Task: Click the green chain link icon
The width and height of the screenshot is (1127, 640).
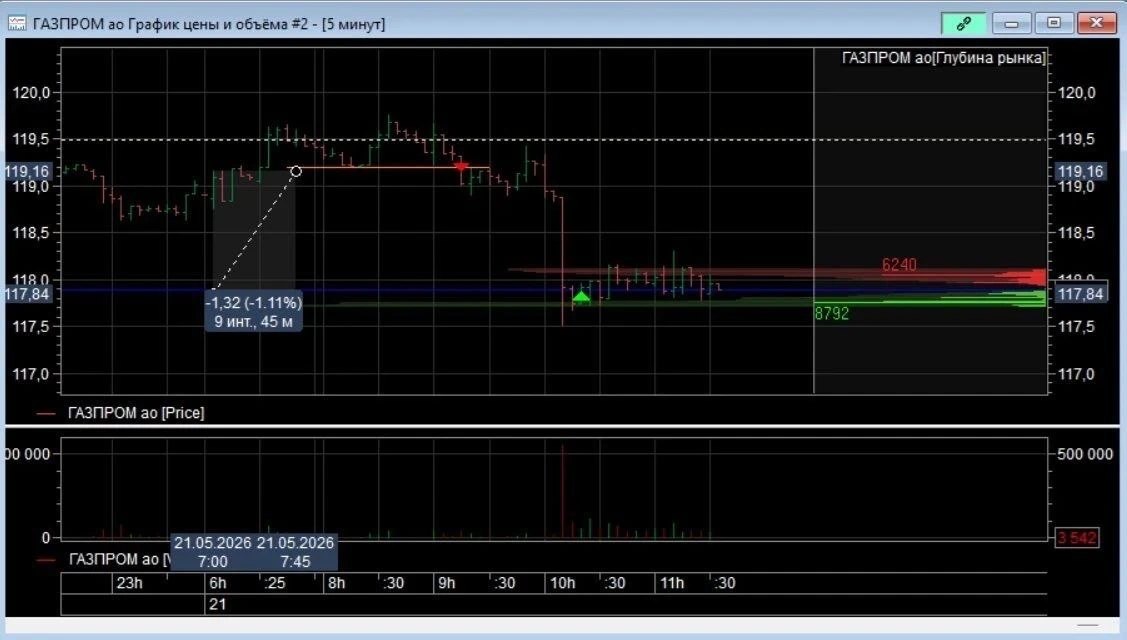Action: click(963, 24)
